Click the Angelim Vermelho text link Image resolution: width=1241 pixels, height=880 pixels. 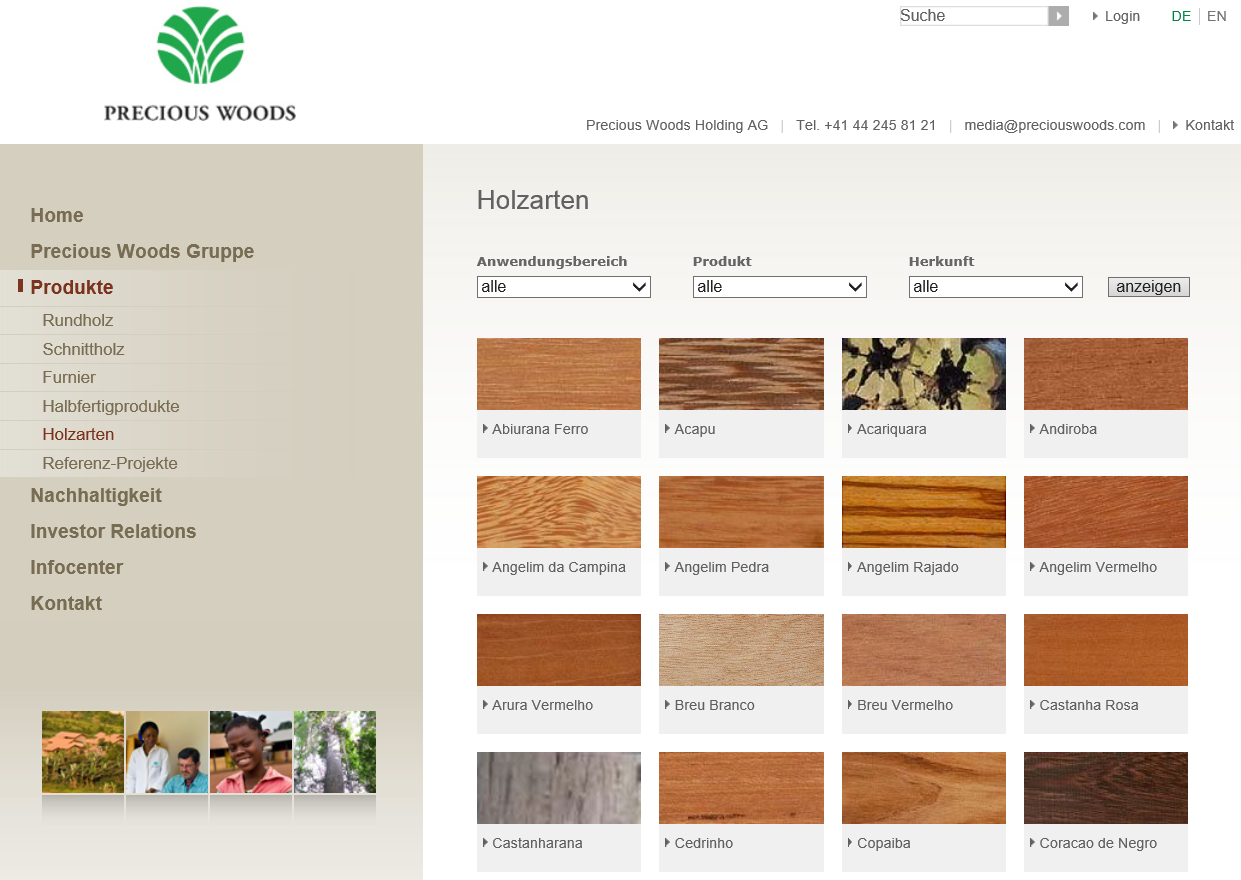[x=1098, y=567]
